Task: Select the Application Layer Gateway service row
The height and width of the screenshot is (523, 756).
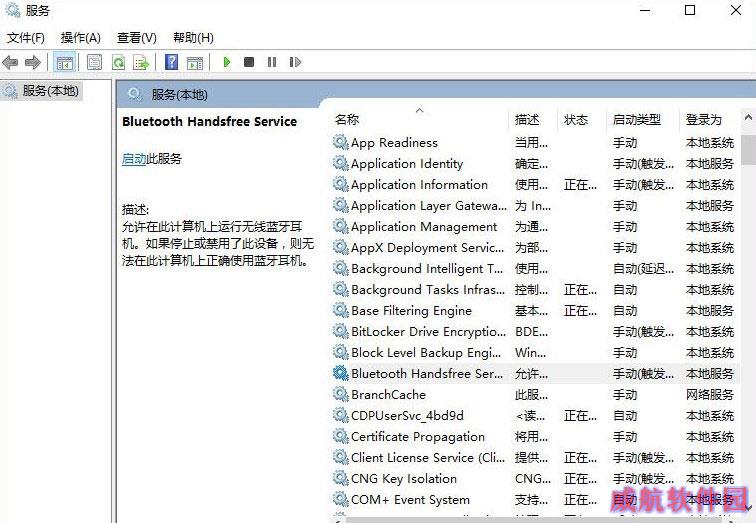Action: point(534,205)
